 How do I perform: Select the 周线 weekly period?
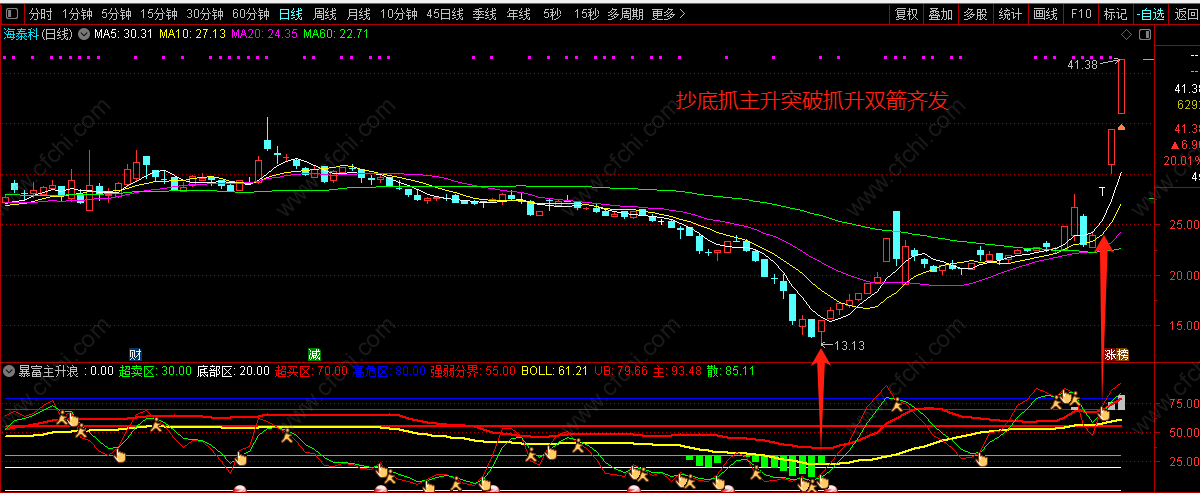click(325, 14)
